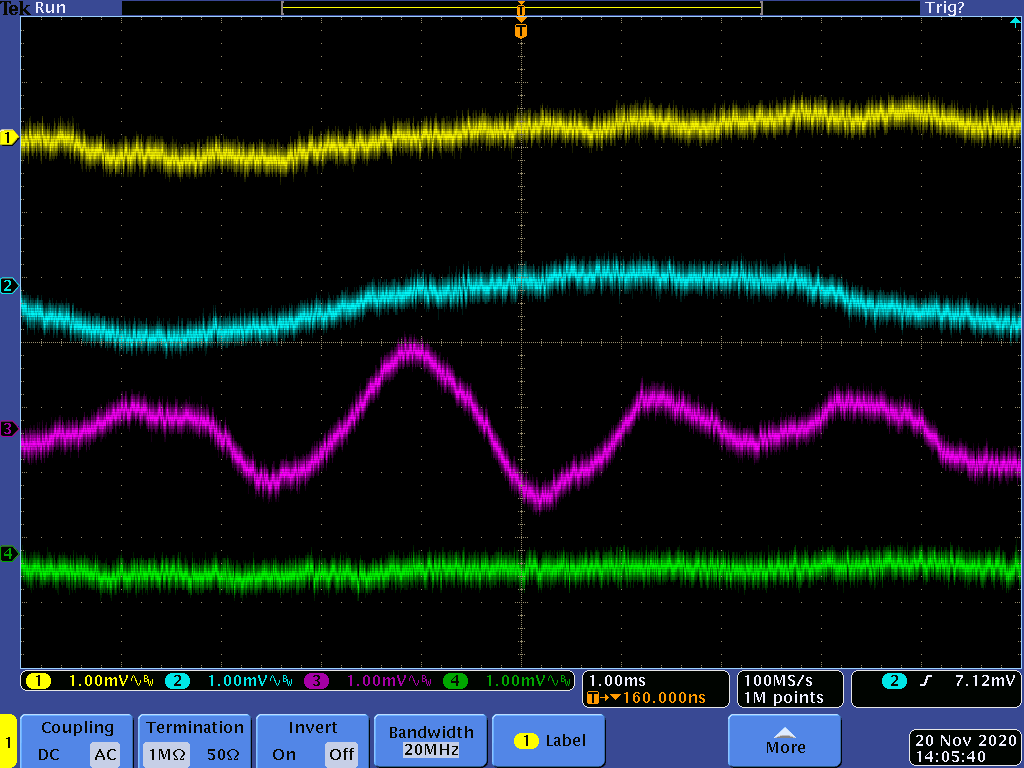Viewport: 1024px width, 768px height.
Task: Open the channel 1 Label menu
Action: [x=550, y=741]
